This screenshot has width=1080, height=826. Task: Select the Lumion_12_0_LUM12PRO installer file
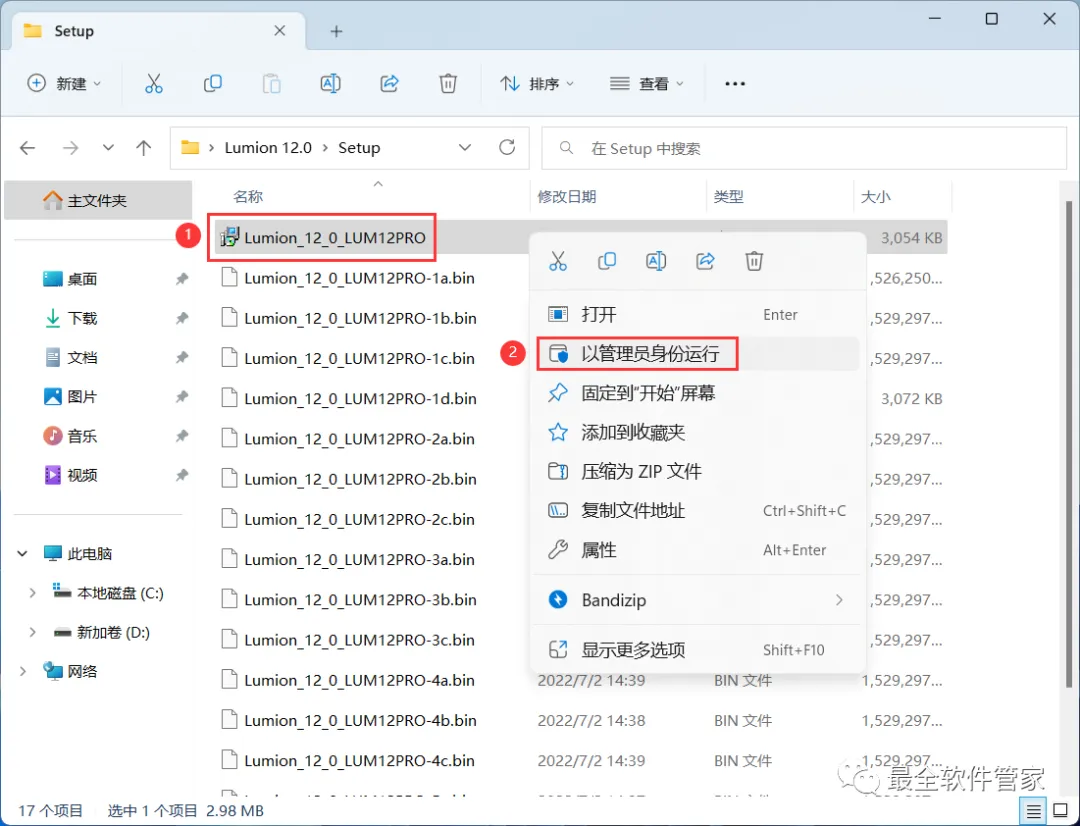[335, 238]
